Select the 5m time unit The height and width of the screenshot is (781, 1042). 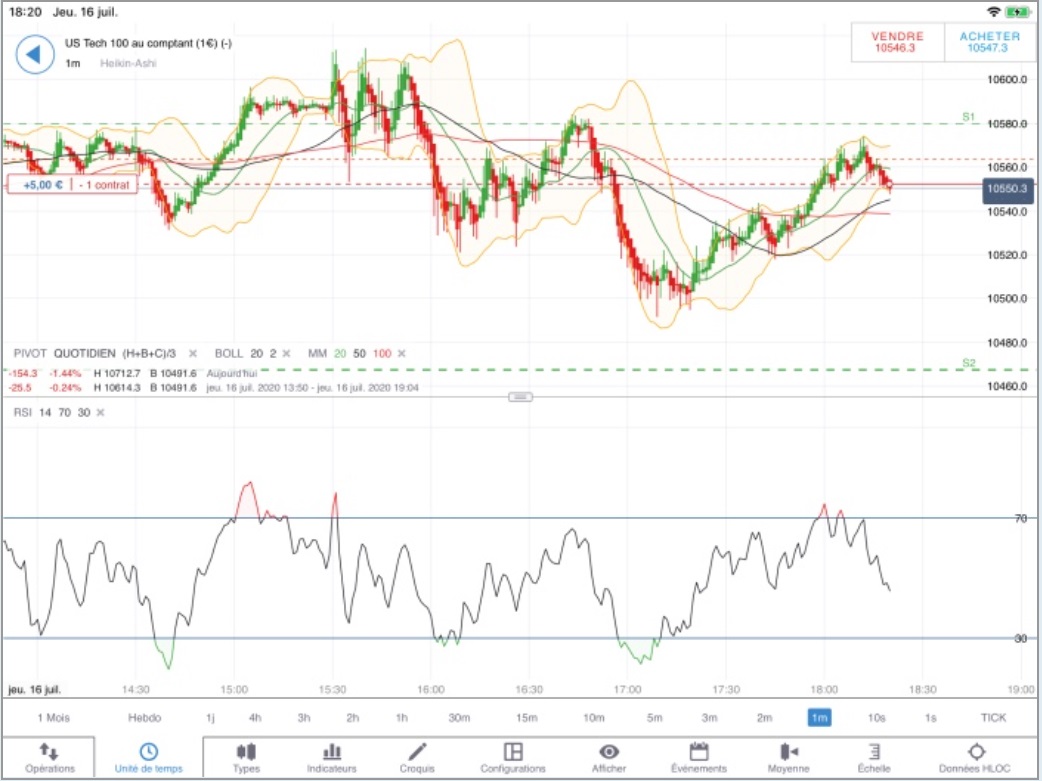(x=655, y=718)
